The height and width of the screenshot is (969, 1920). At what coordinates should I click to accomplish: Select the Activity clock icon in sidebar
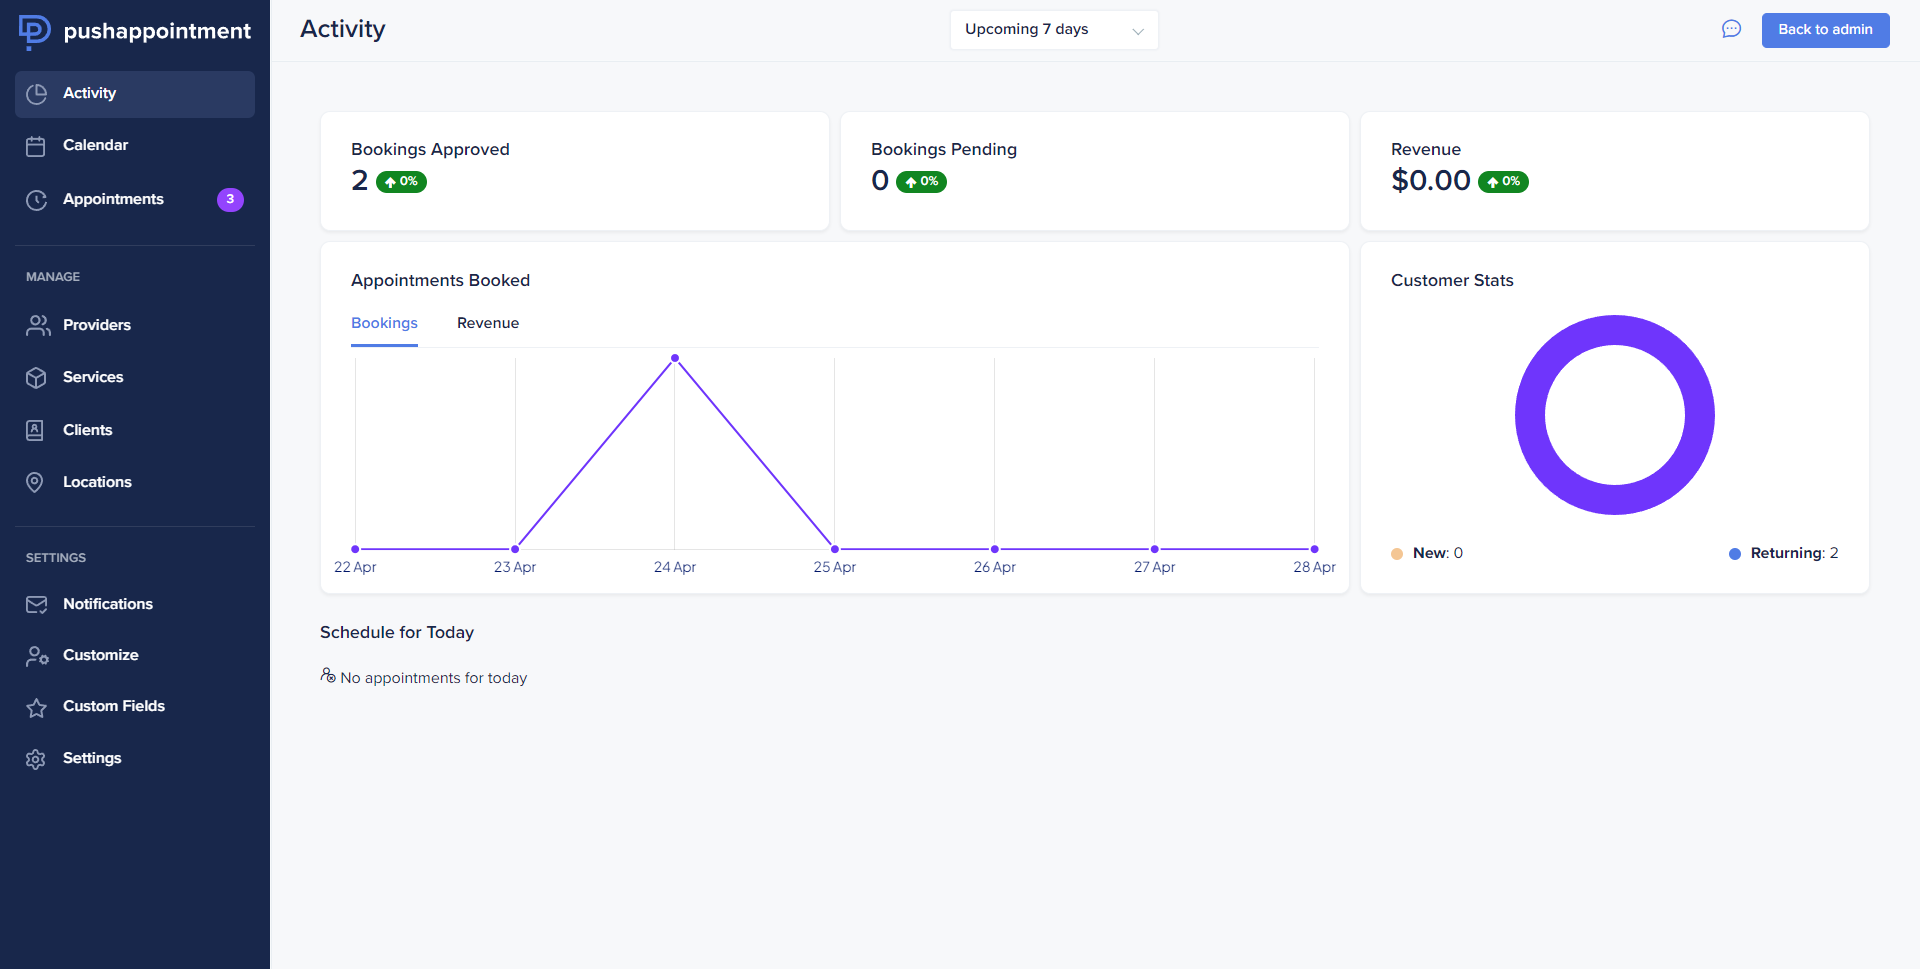pos(37,93)
